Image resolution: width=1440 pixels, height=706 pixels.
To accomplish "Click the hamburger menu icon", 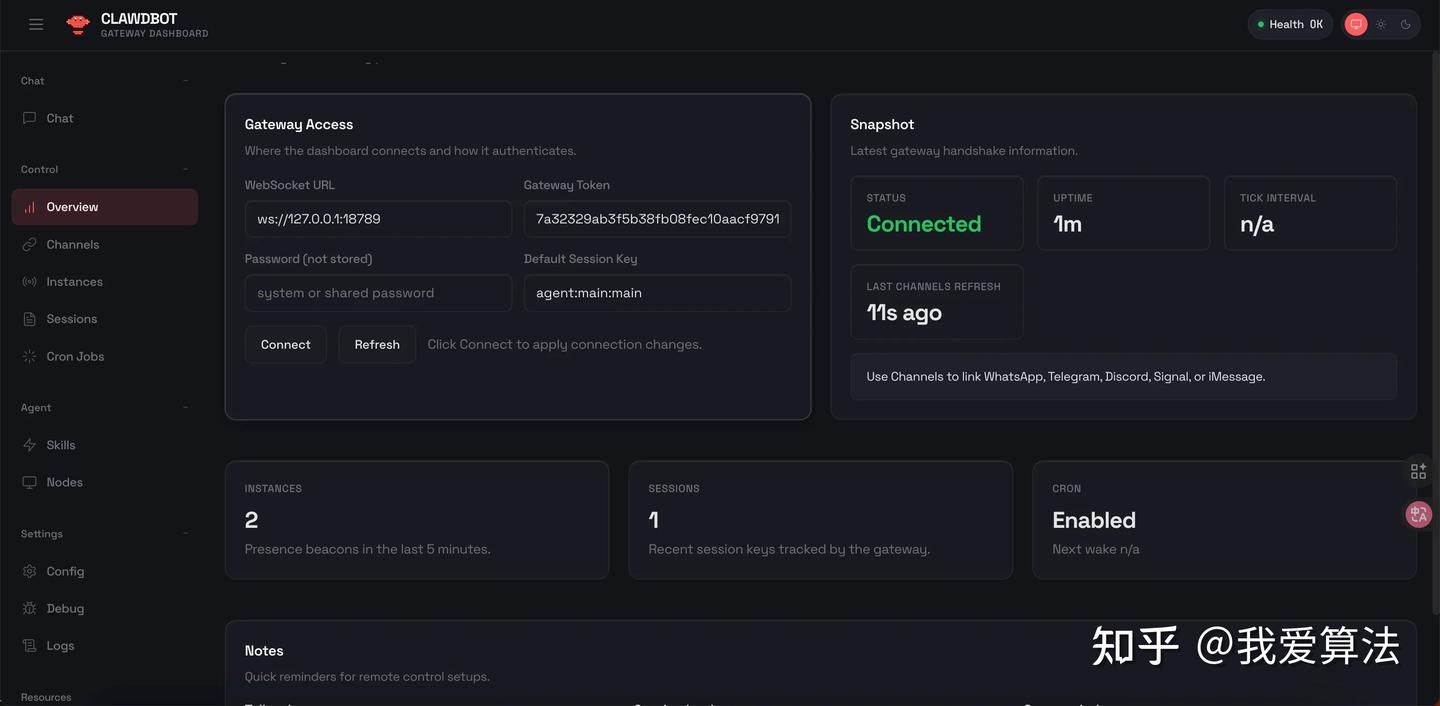I will point(36,25).
